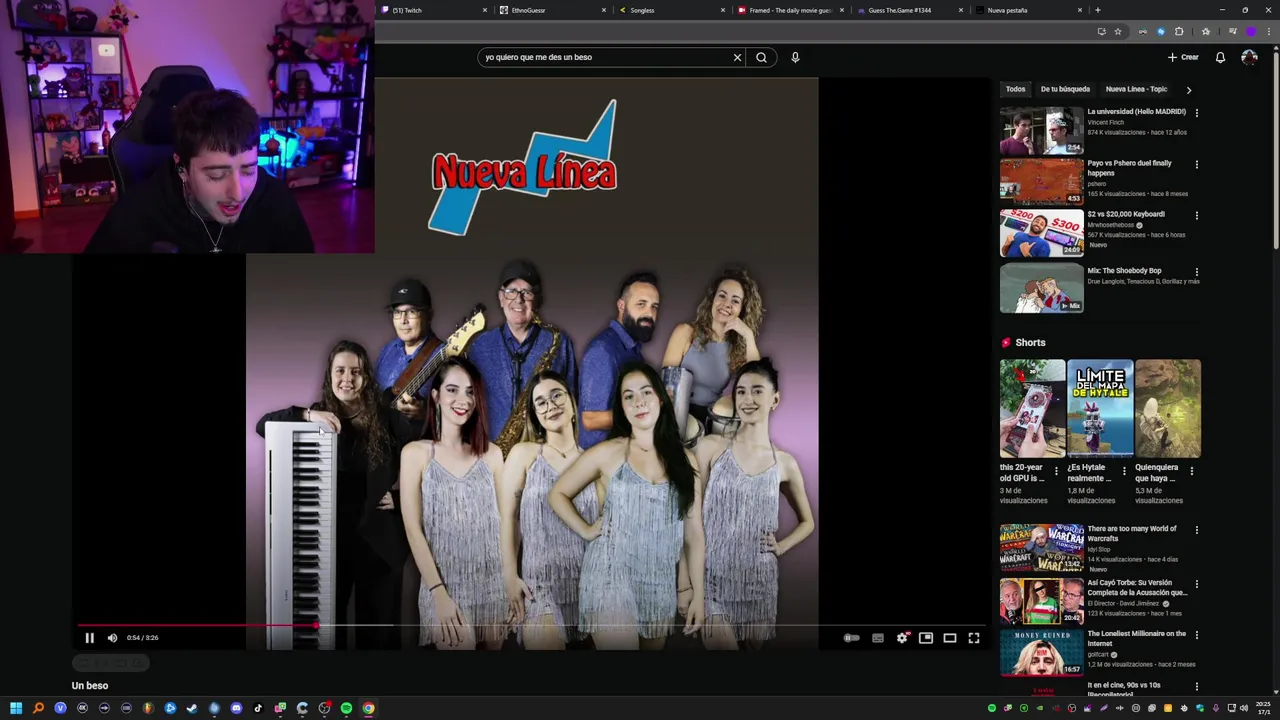The image size is (1280, 720).
Task: Click the Crear button
Action: click(1183, 57)
